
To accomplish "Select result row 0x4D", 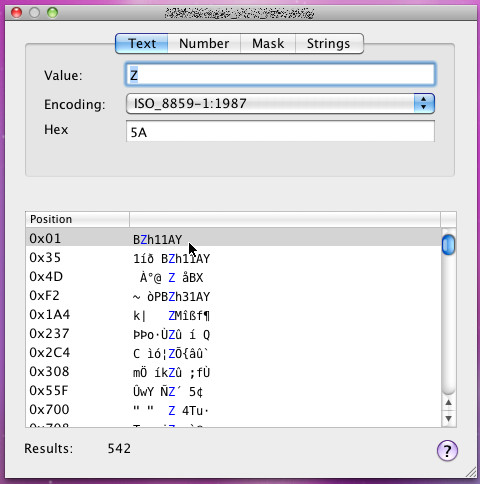I will [x=233, y=277].
